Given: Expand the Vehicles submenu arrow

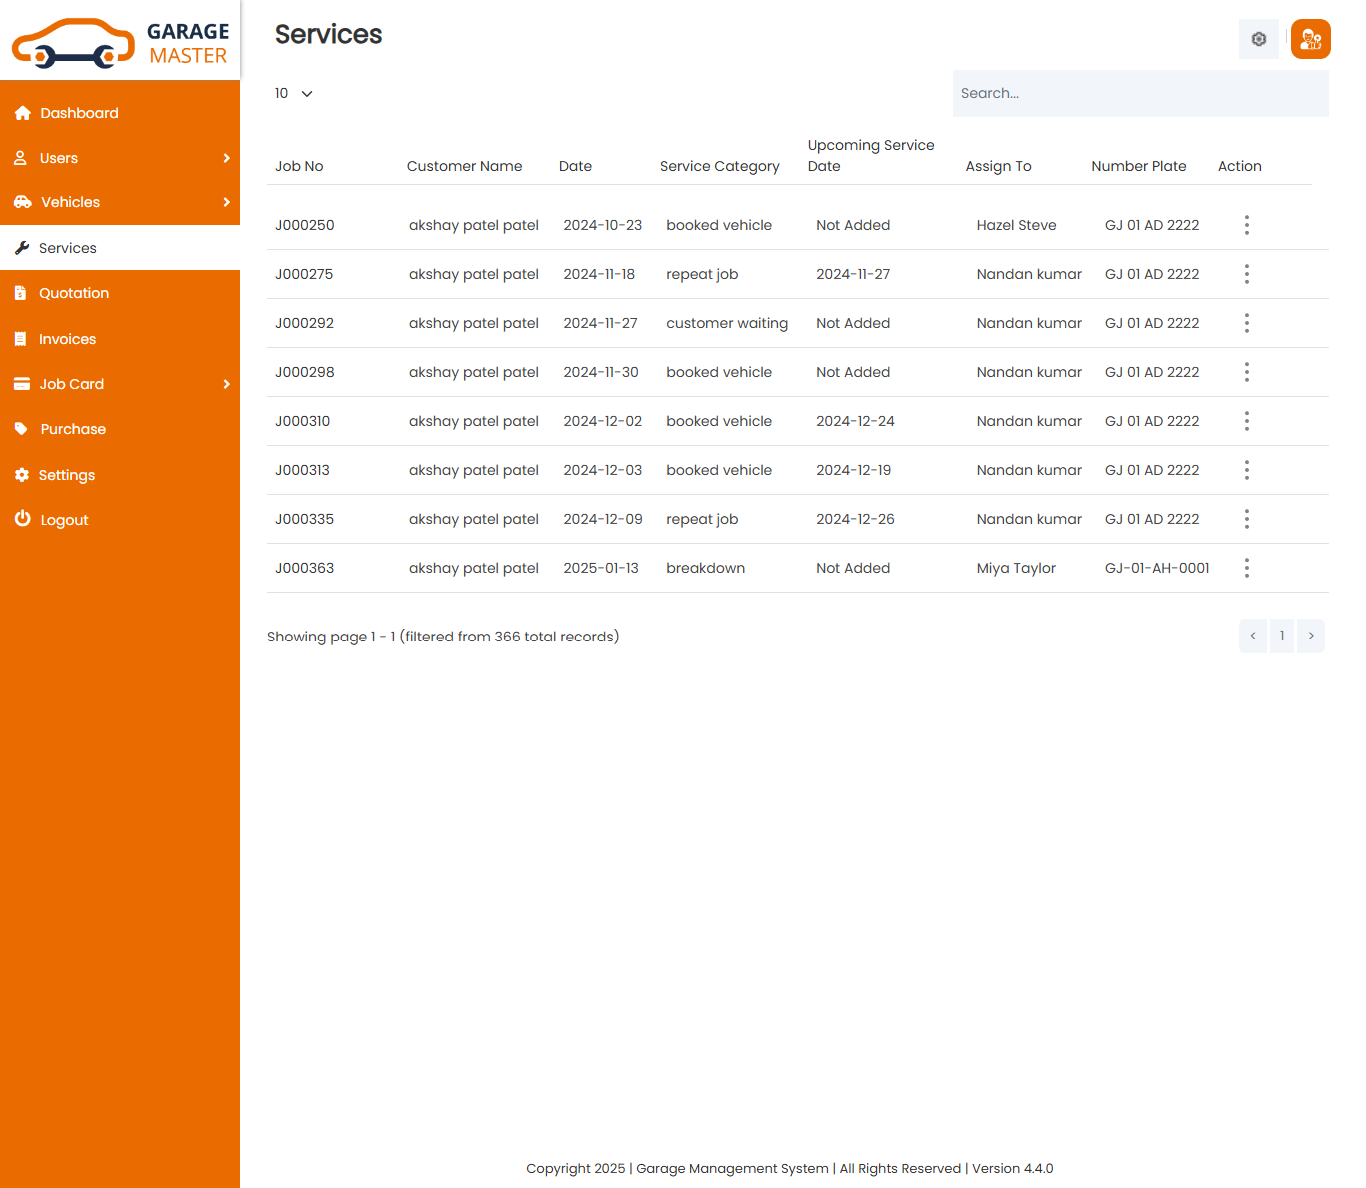Looking at the screenshot, I should tap(226, 202).
